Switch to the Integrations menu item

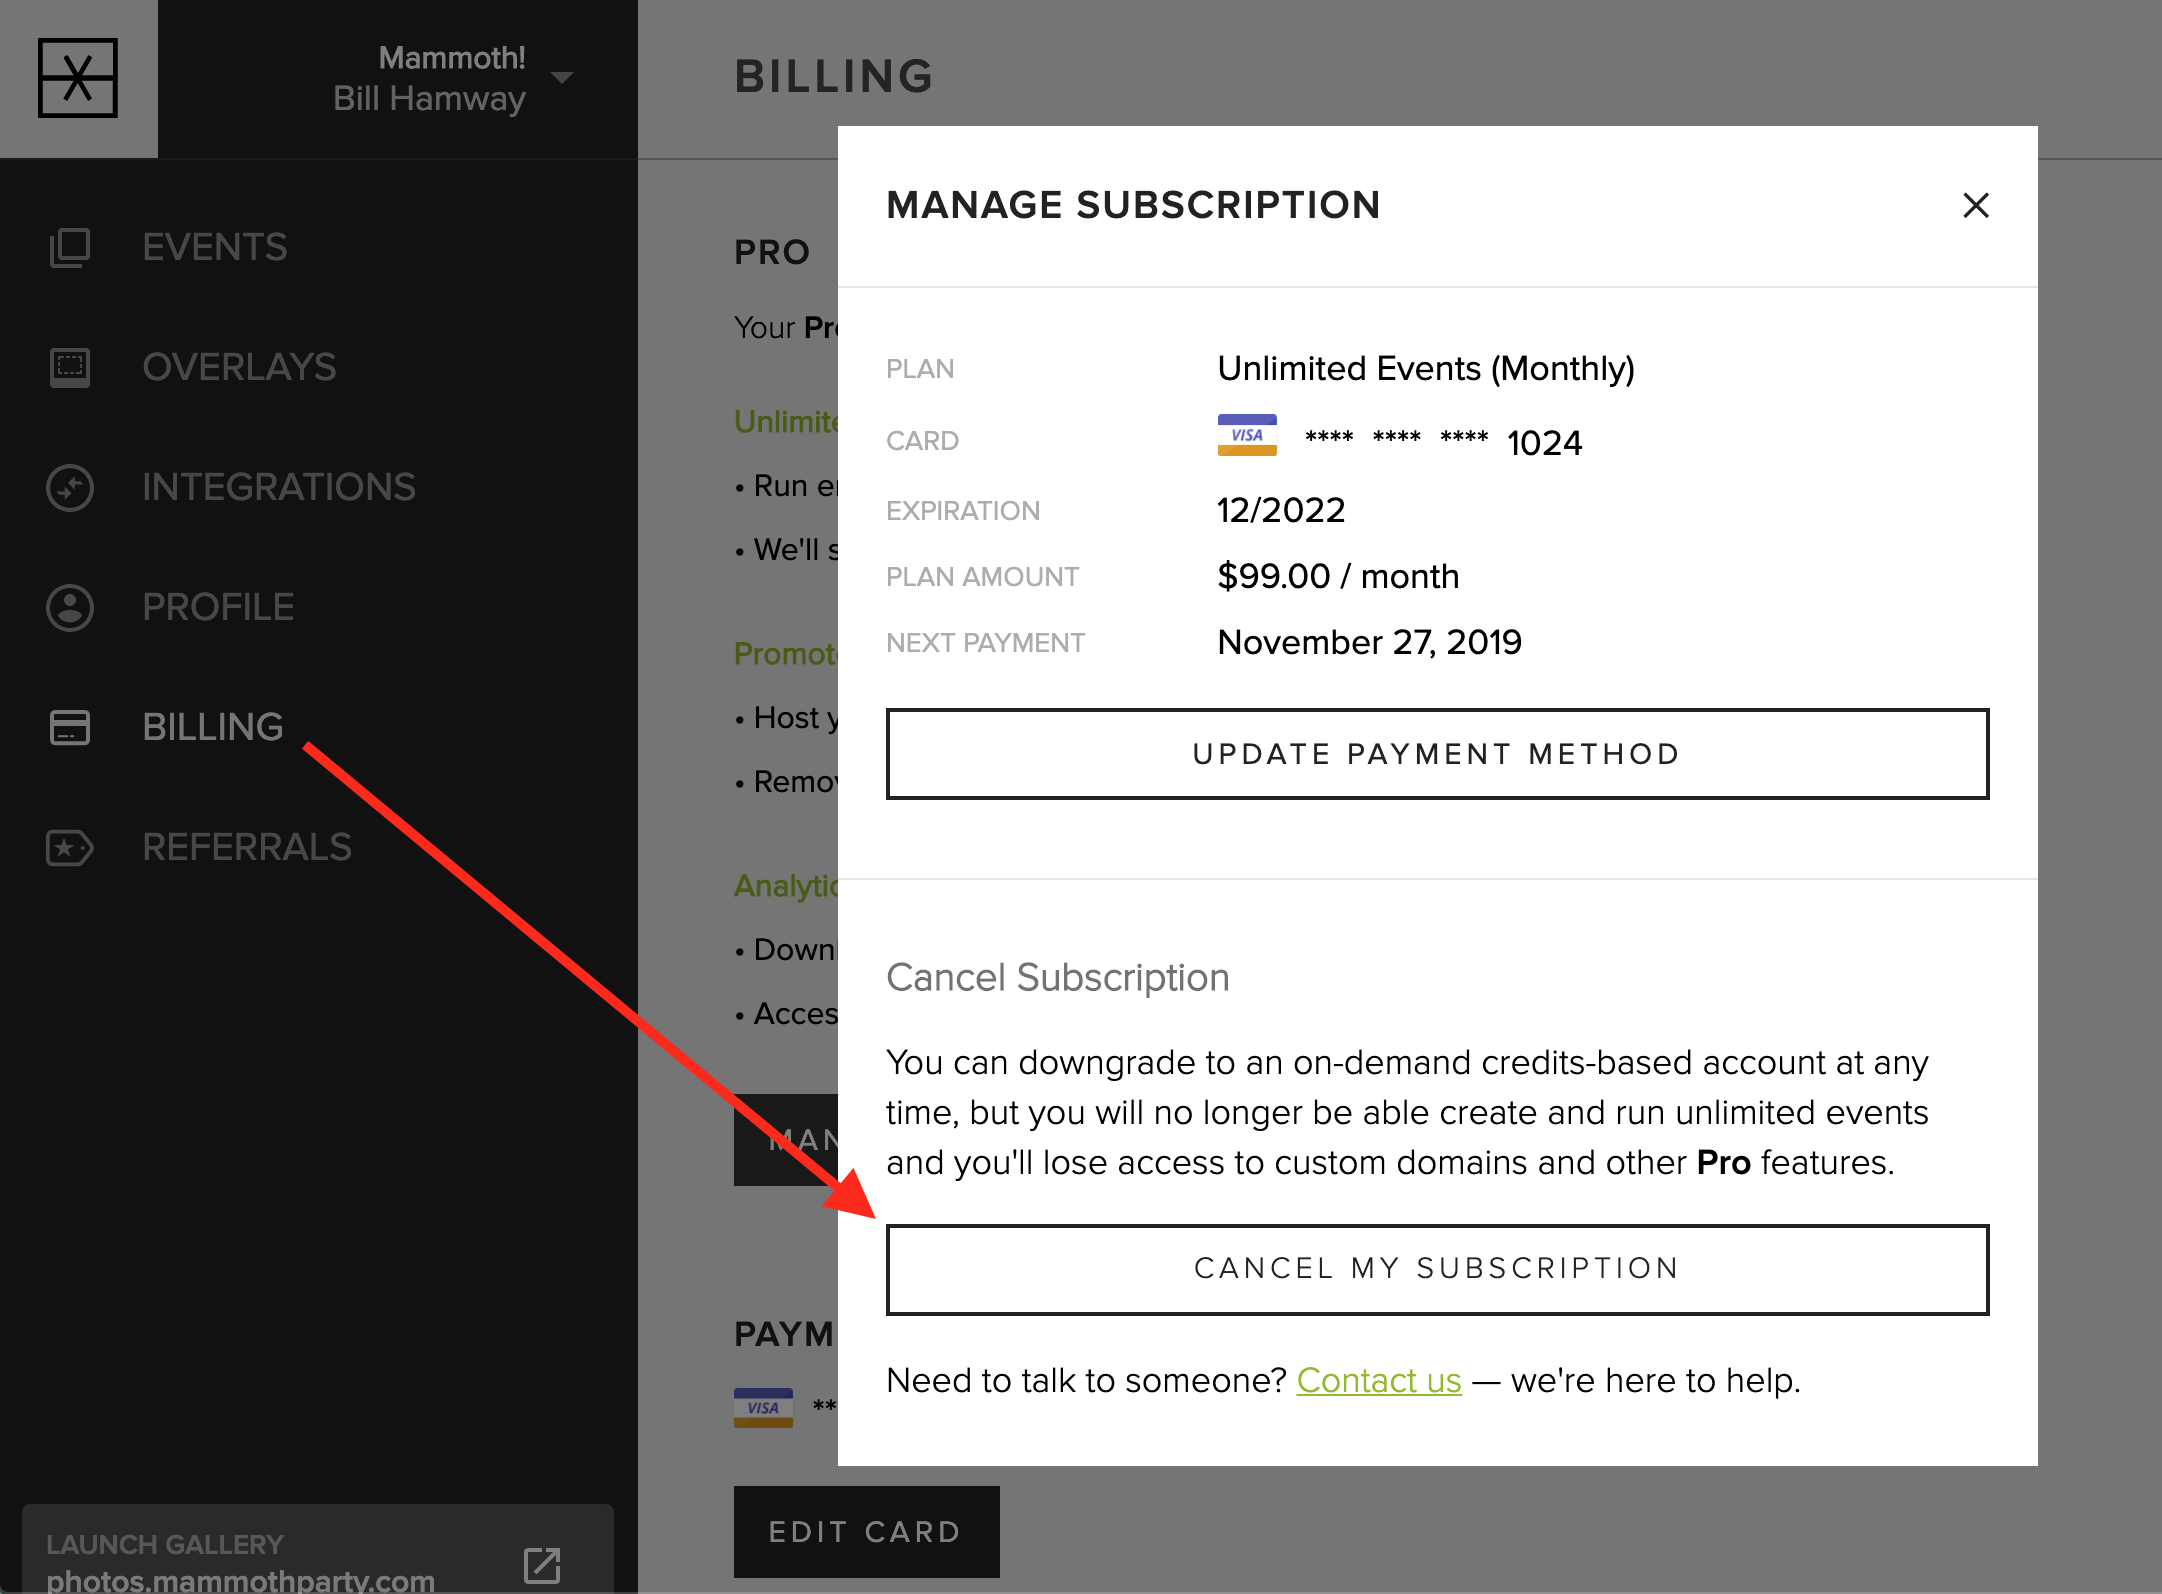coord(278,487)
